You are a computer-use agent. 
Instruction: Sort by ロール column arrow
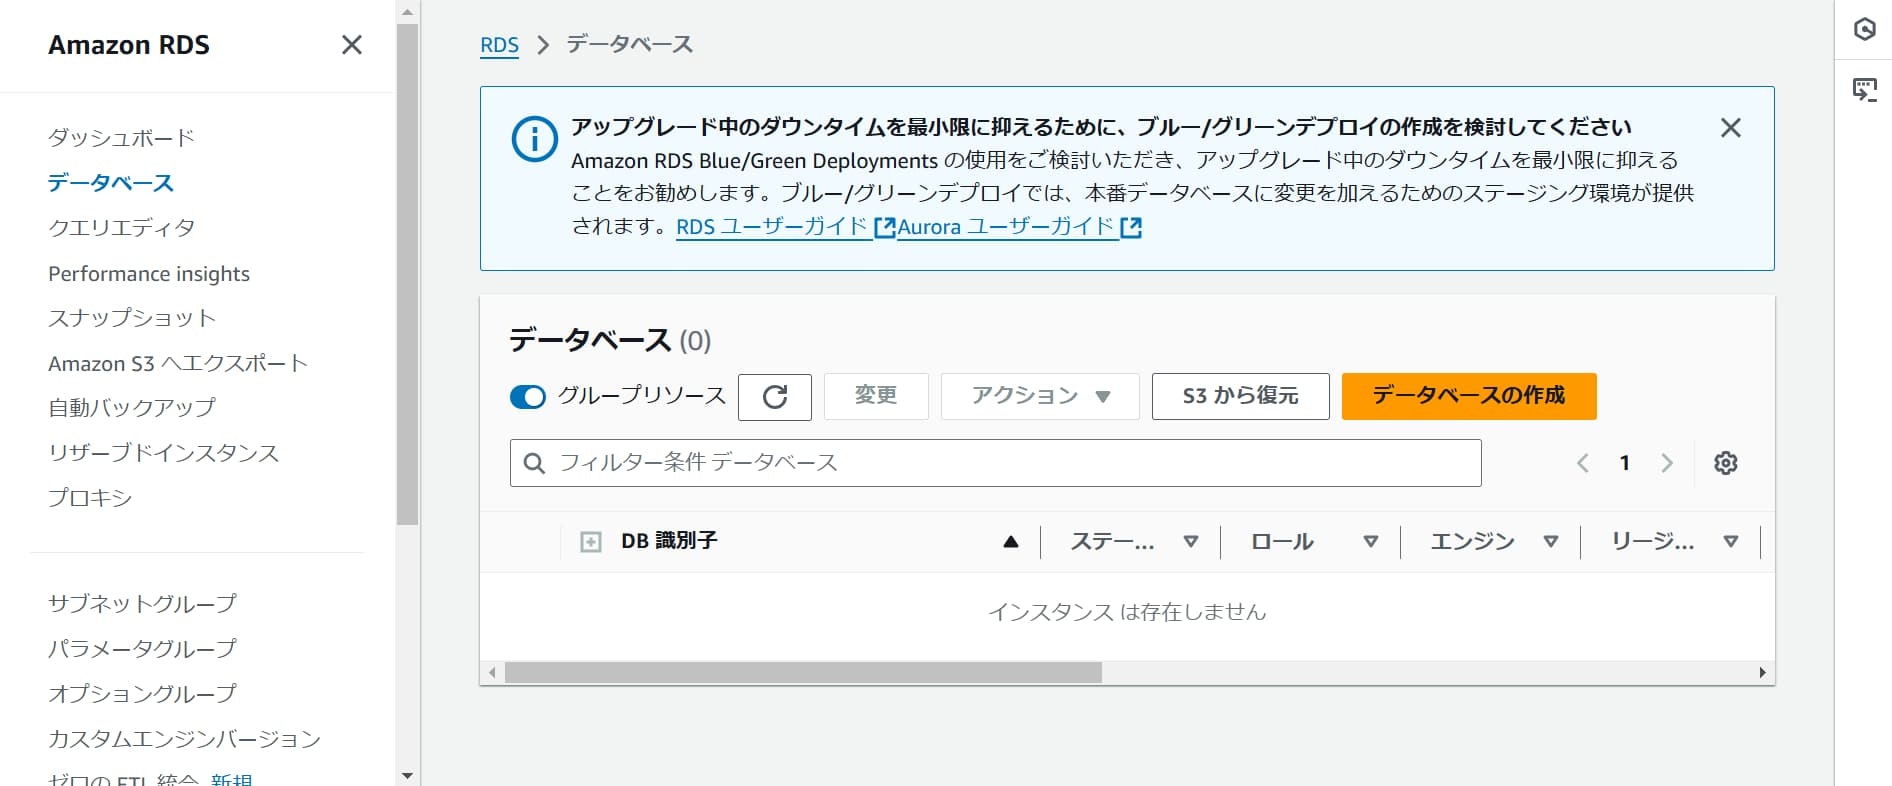pyautogui.click(x=1371, y=542)
